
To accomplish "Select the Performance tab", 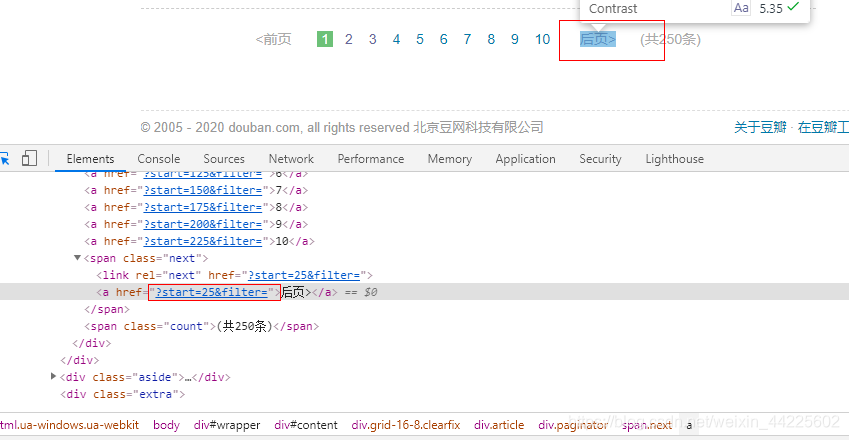I will 371,159.
